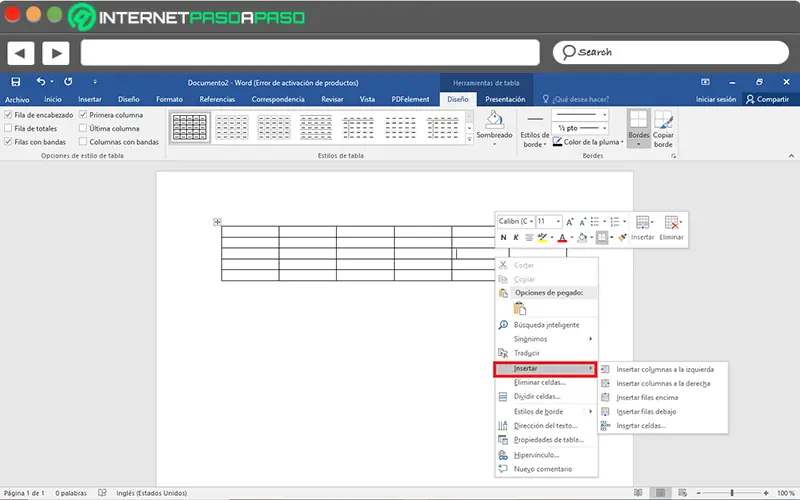Click the Insertar table icon in mini toolbar
The image size is (800, 500).
coord(642,222)
